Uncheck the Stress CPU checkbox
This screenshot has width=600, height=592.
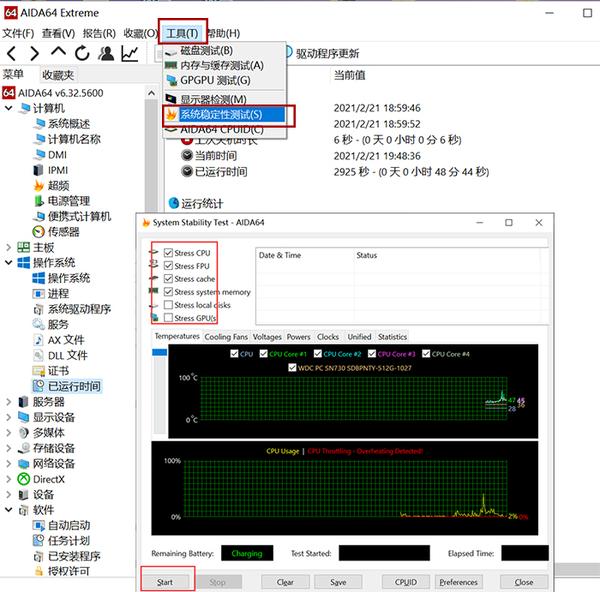168,253
